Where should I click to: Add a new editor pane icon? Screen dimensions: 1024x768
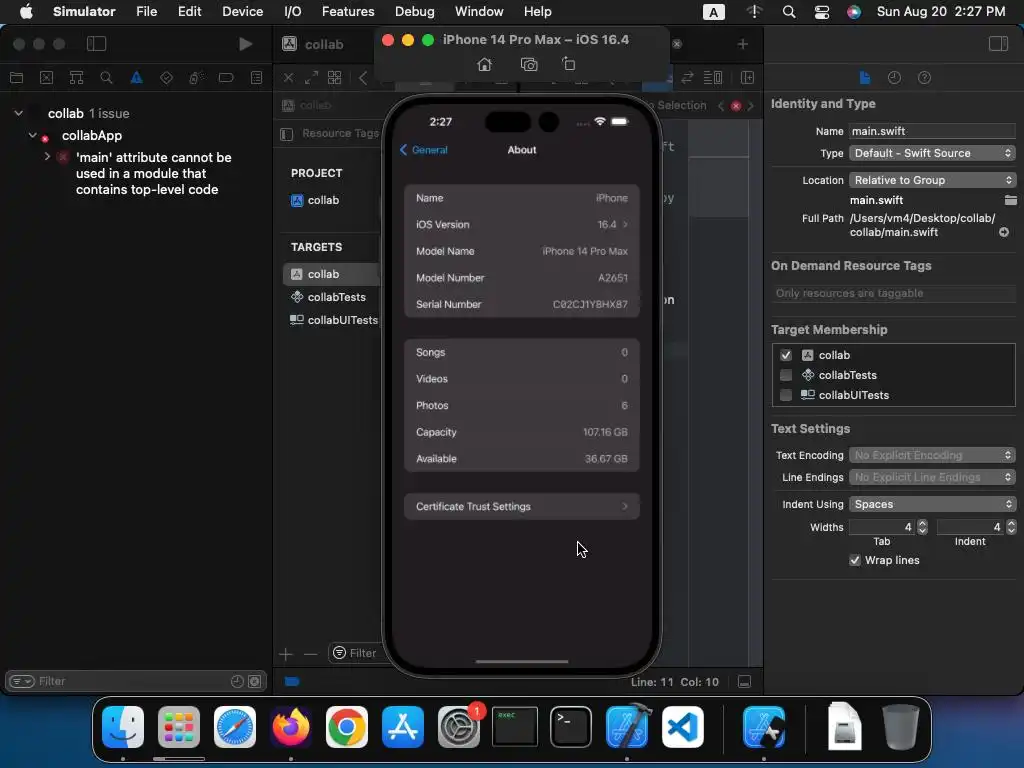coord(748,78)
